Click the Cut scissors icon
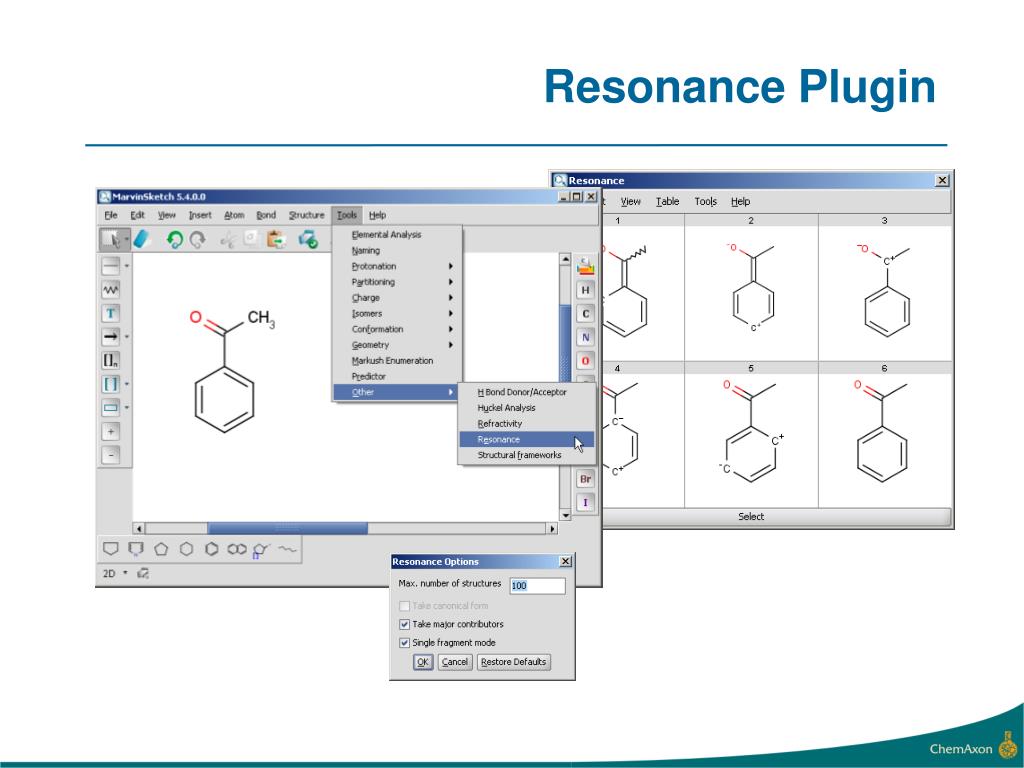 [x=228, y=240]
